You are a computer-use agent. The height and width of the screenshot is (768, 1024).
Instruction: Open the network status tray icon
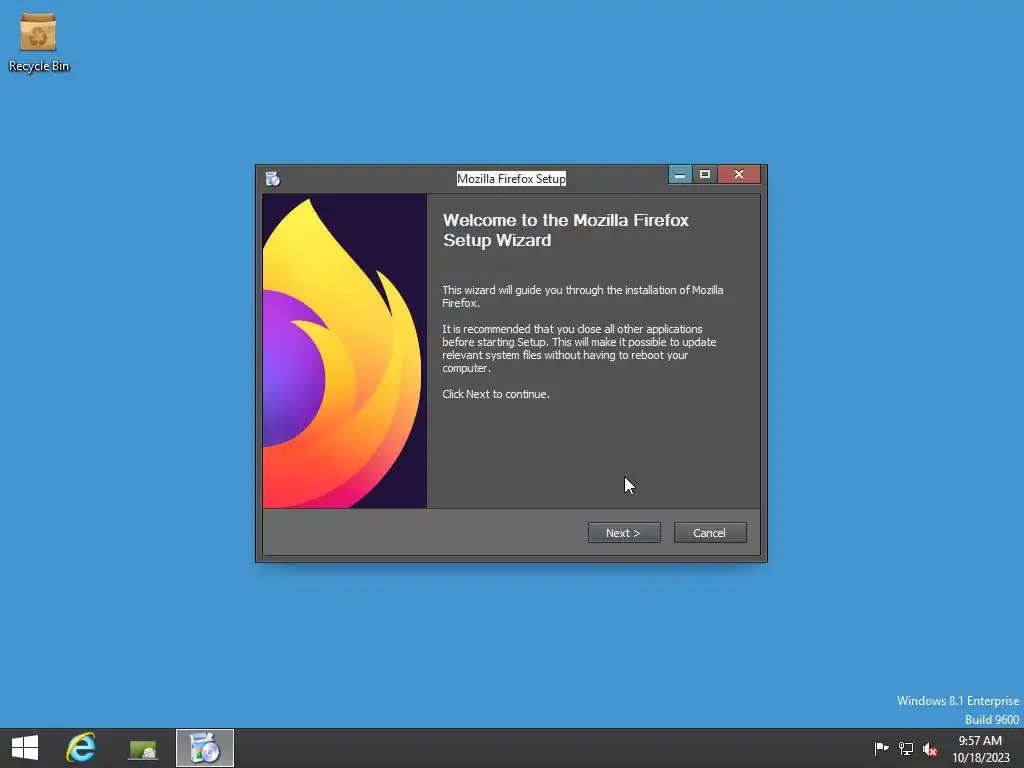point(906,748)
